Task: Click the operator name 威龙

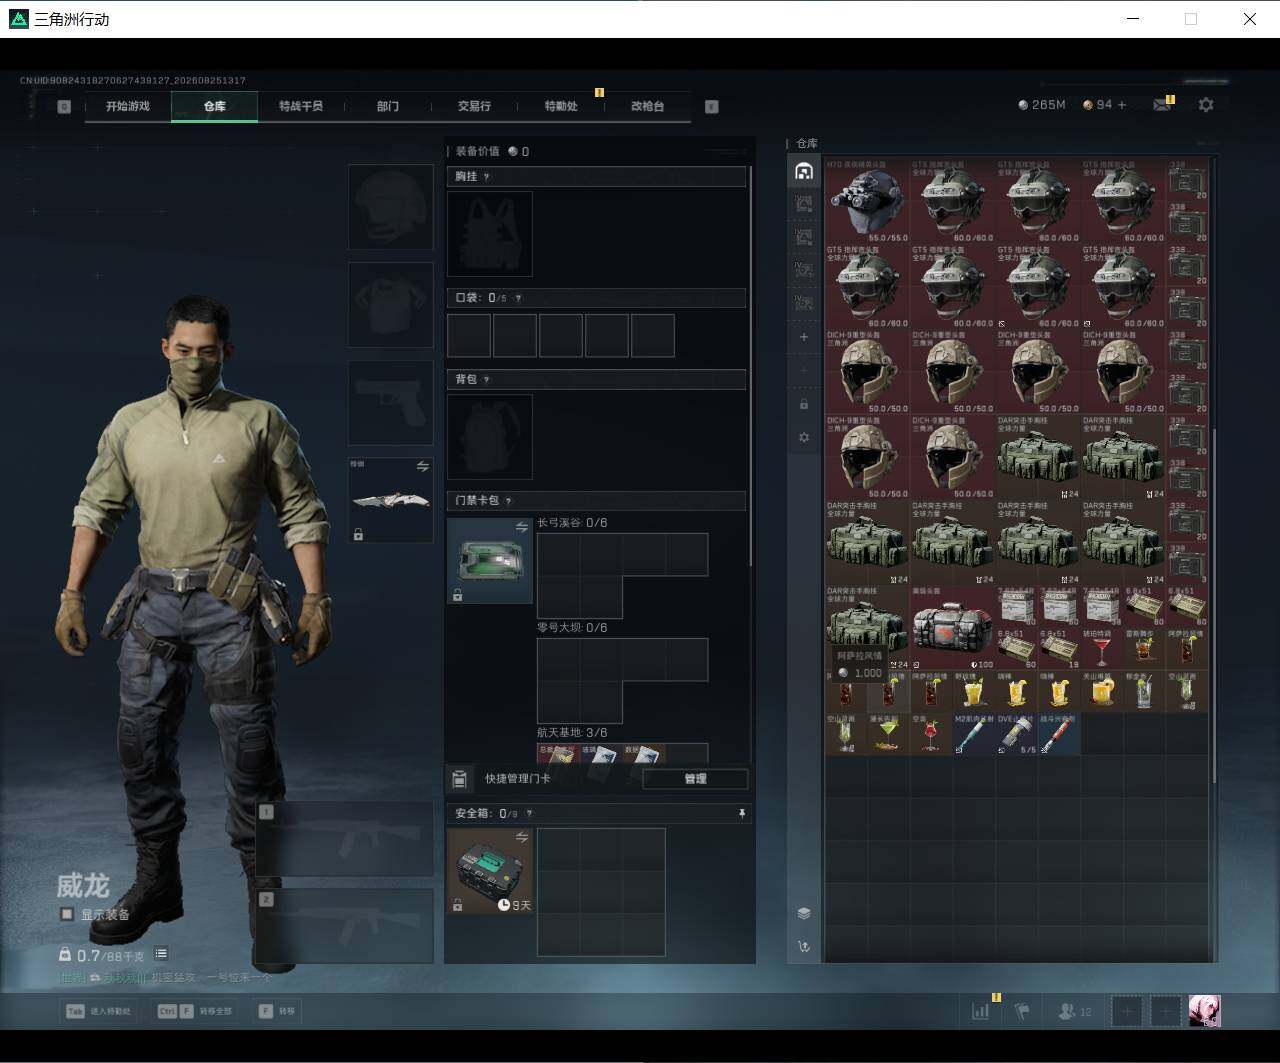Action: 83,885
